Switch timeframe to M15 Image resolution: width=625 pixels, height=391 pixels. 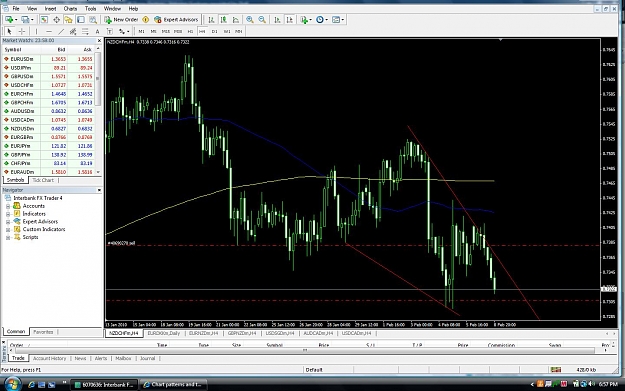coord(165,31)
